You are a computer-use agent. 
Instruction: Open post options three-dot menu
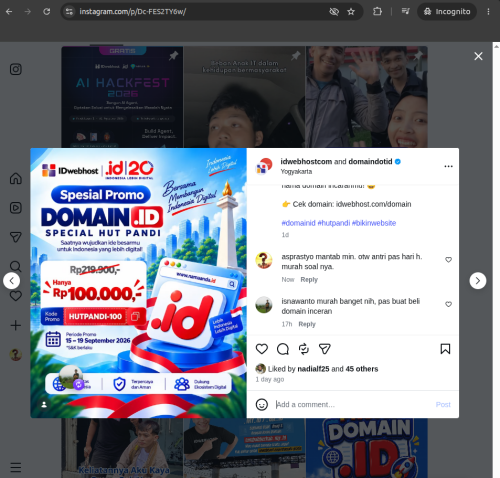[x=448, y=166]
